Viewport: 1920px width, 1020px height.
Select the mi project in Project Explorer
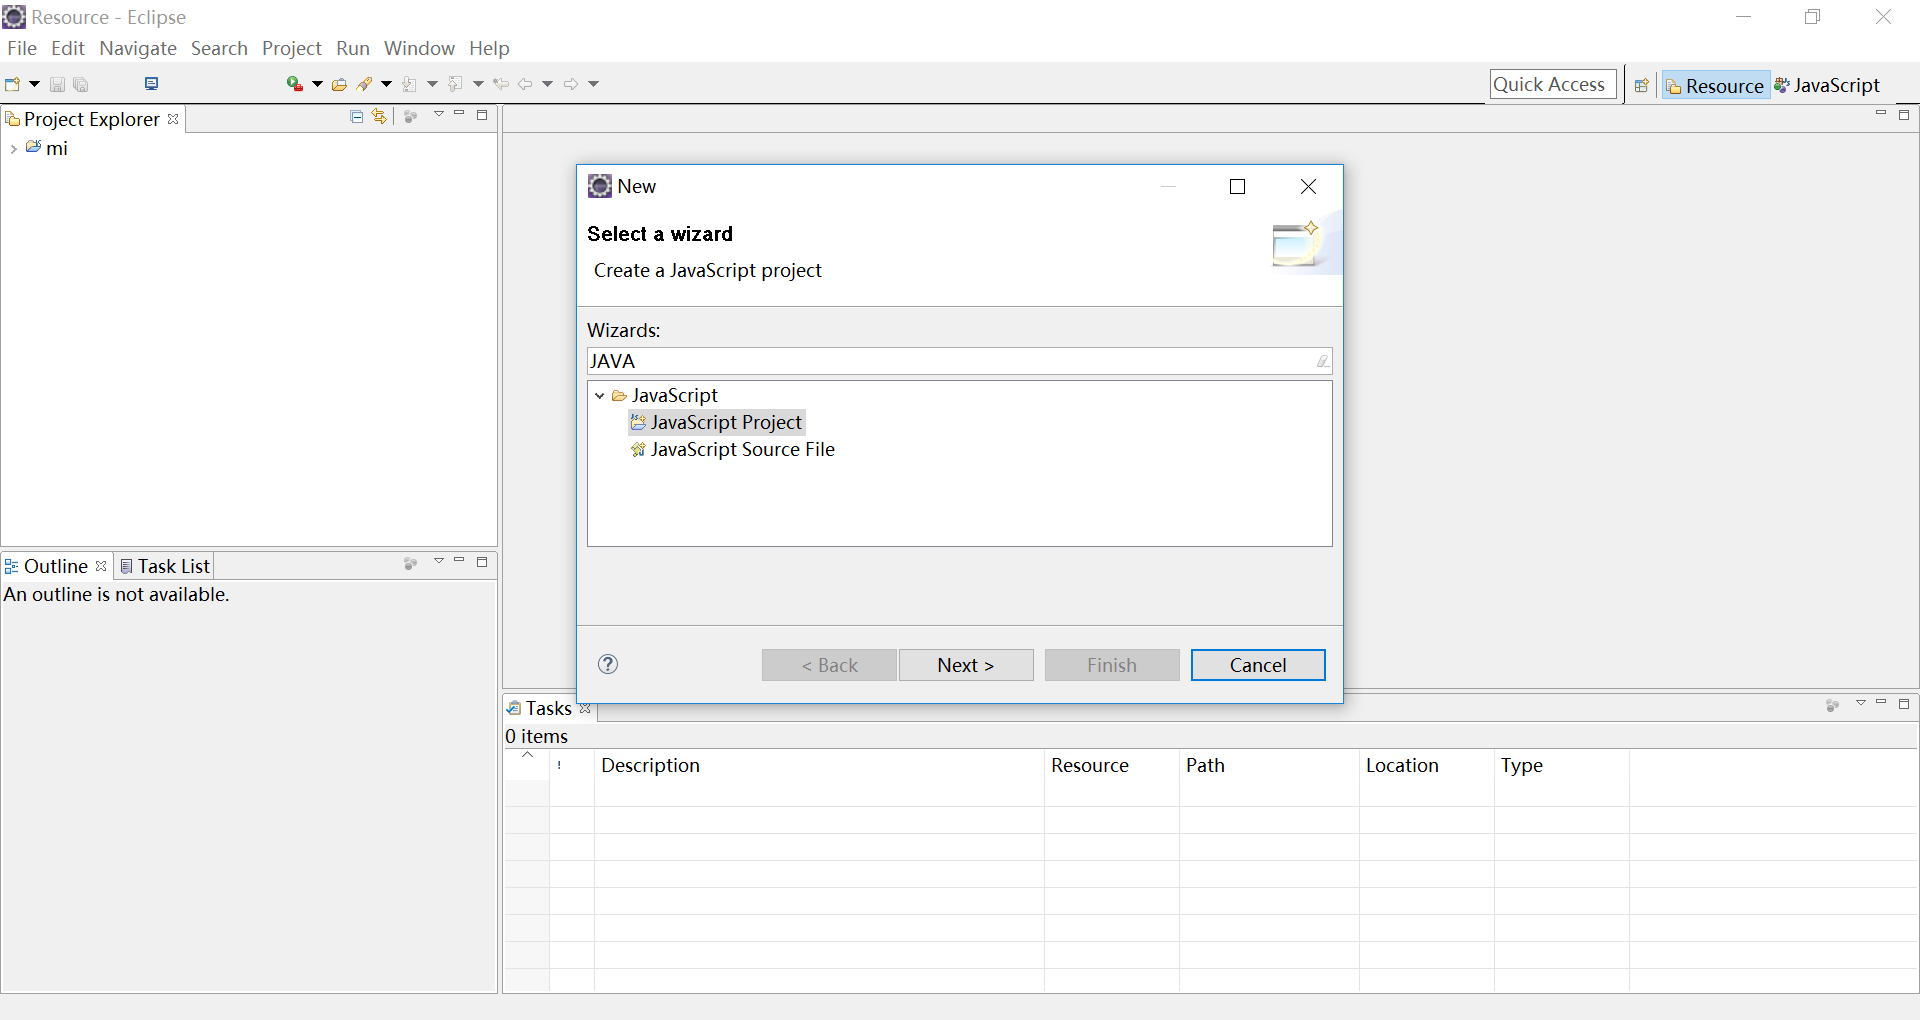coord(56,148)
